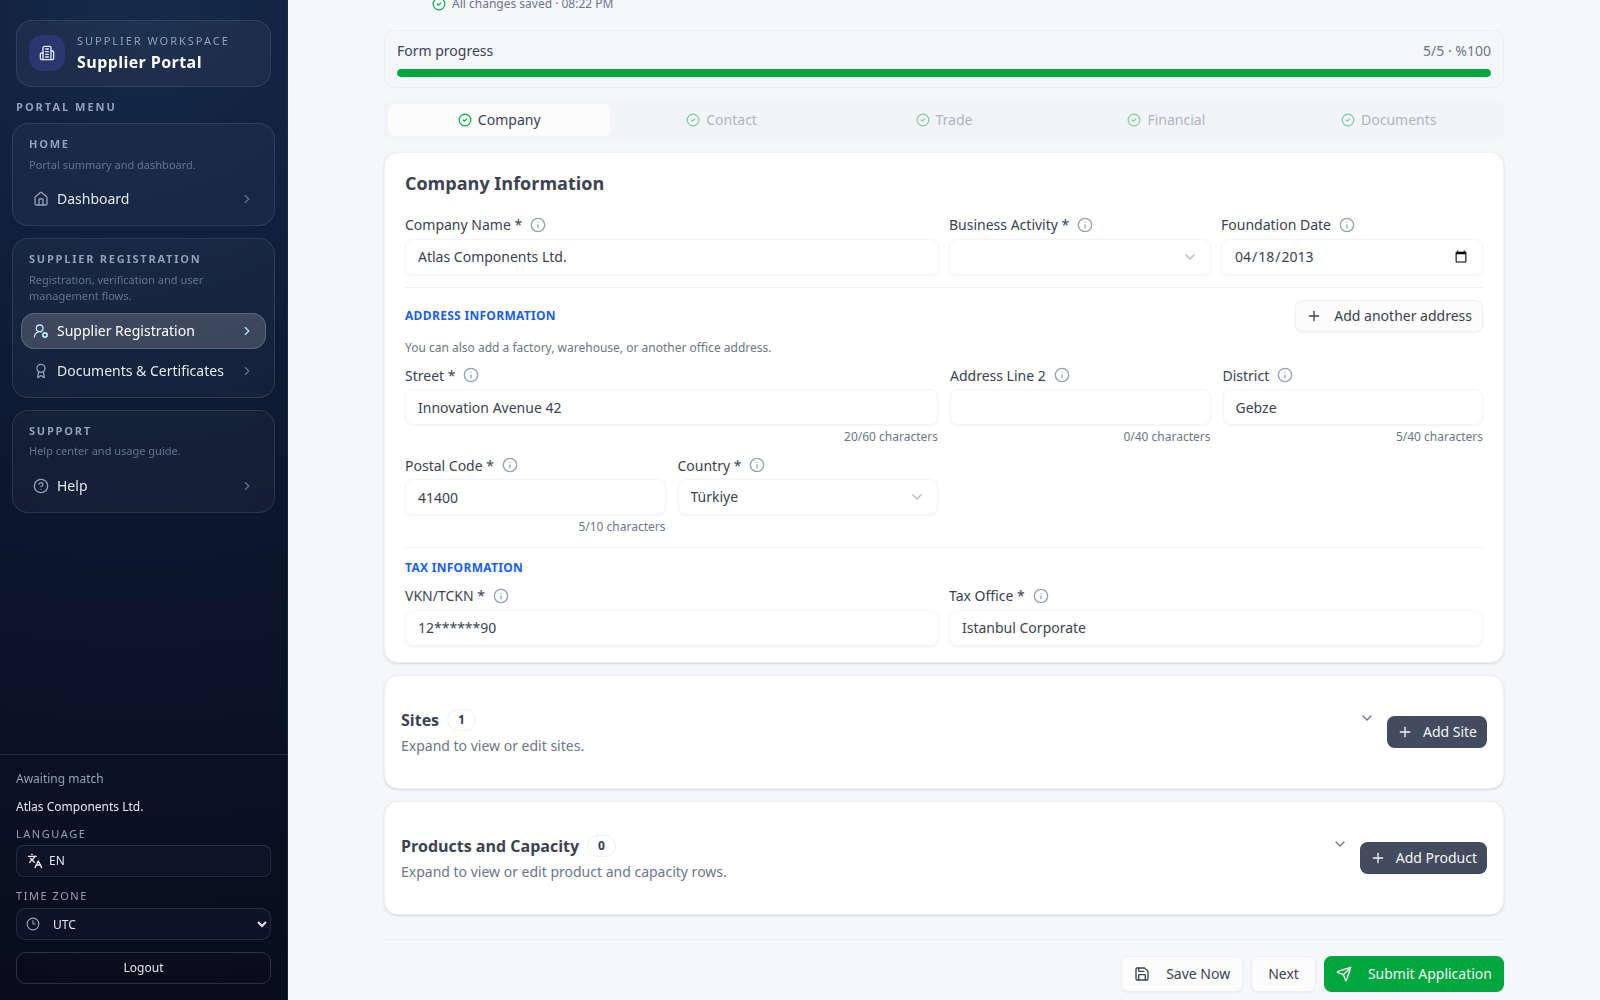The width and height of the screenshot is (1600, 1000).
Task: Open the Foundation Date calendar picker icon
Action: pos(1461,257)
